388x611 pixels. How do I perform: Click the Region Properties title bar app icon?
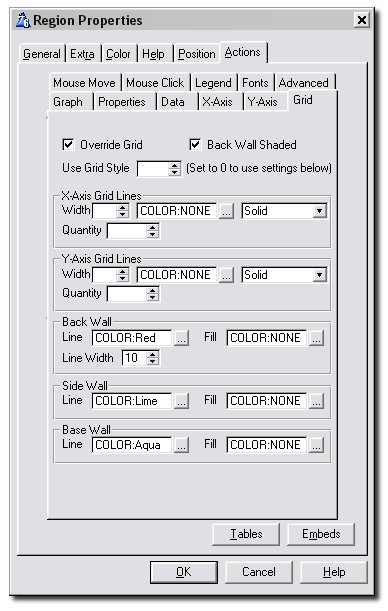click(x=23, y=20)
